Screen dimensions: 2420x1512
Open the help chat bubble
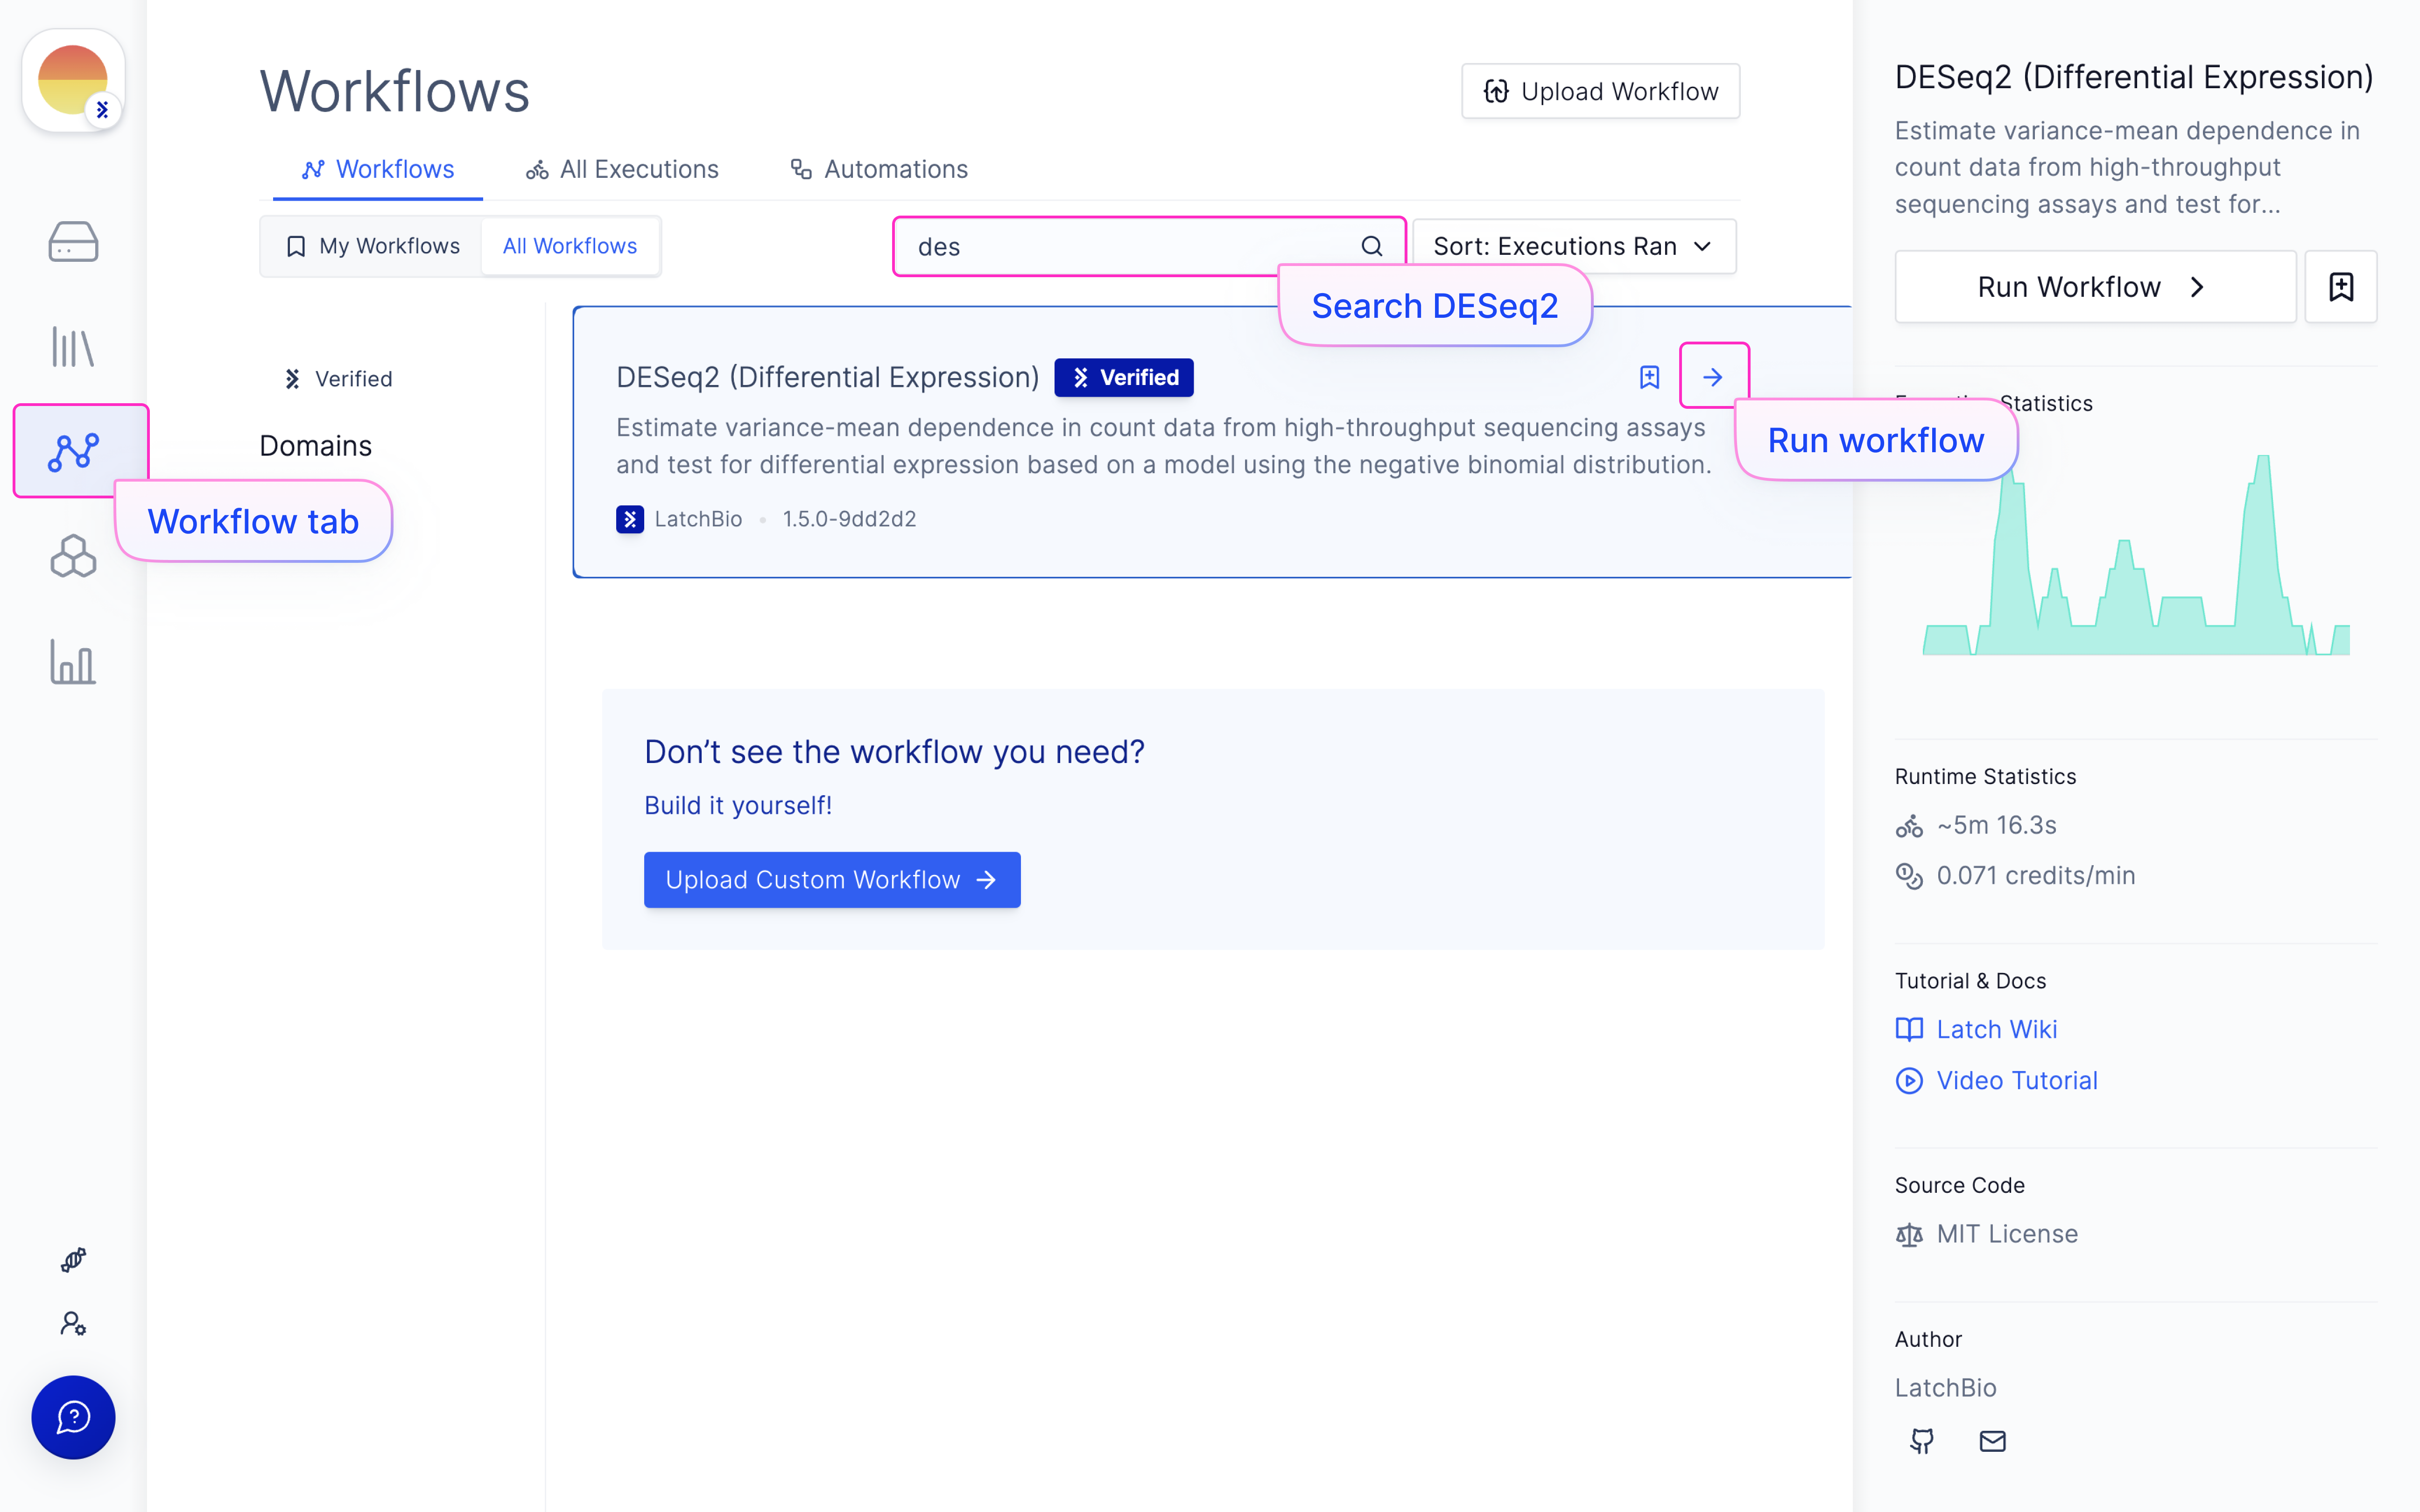pyautogui.click(x=73, y=1417)
